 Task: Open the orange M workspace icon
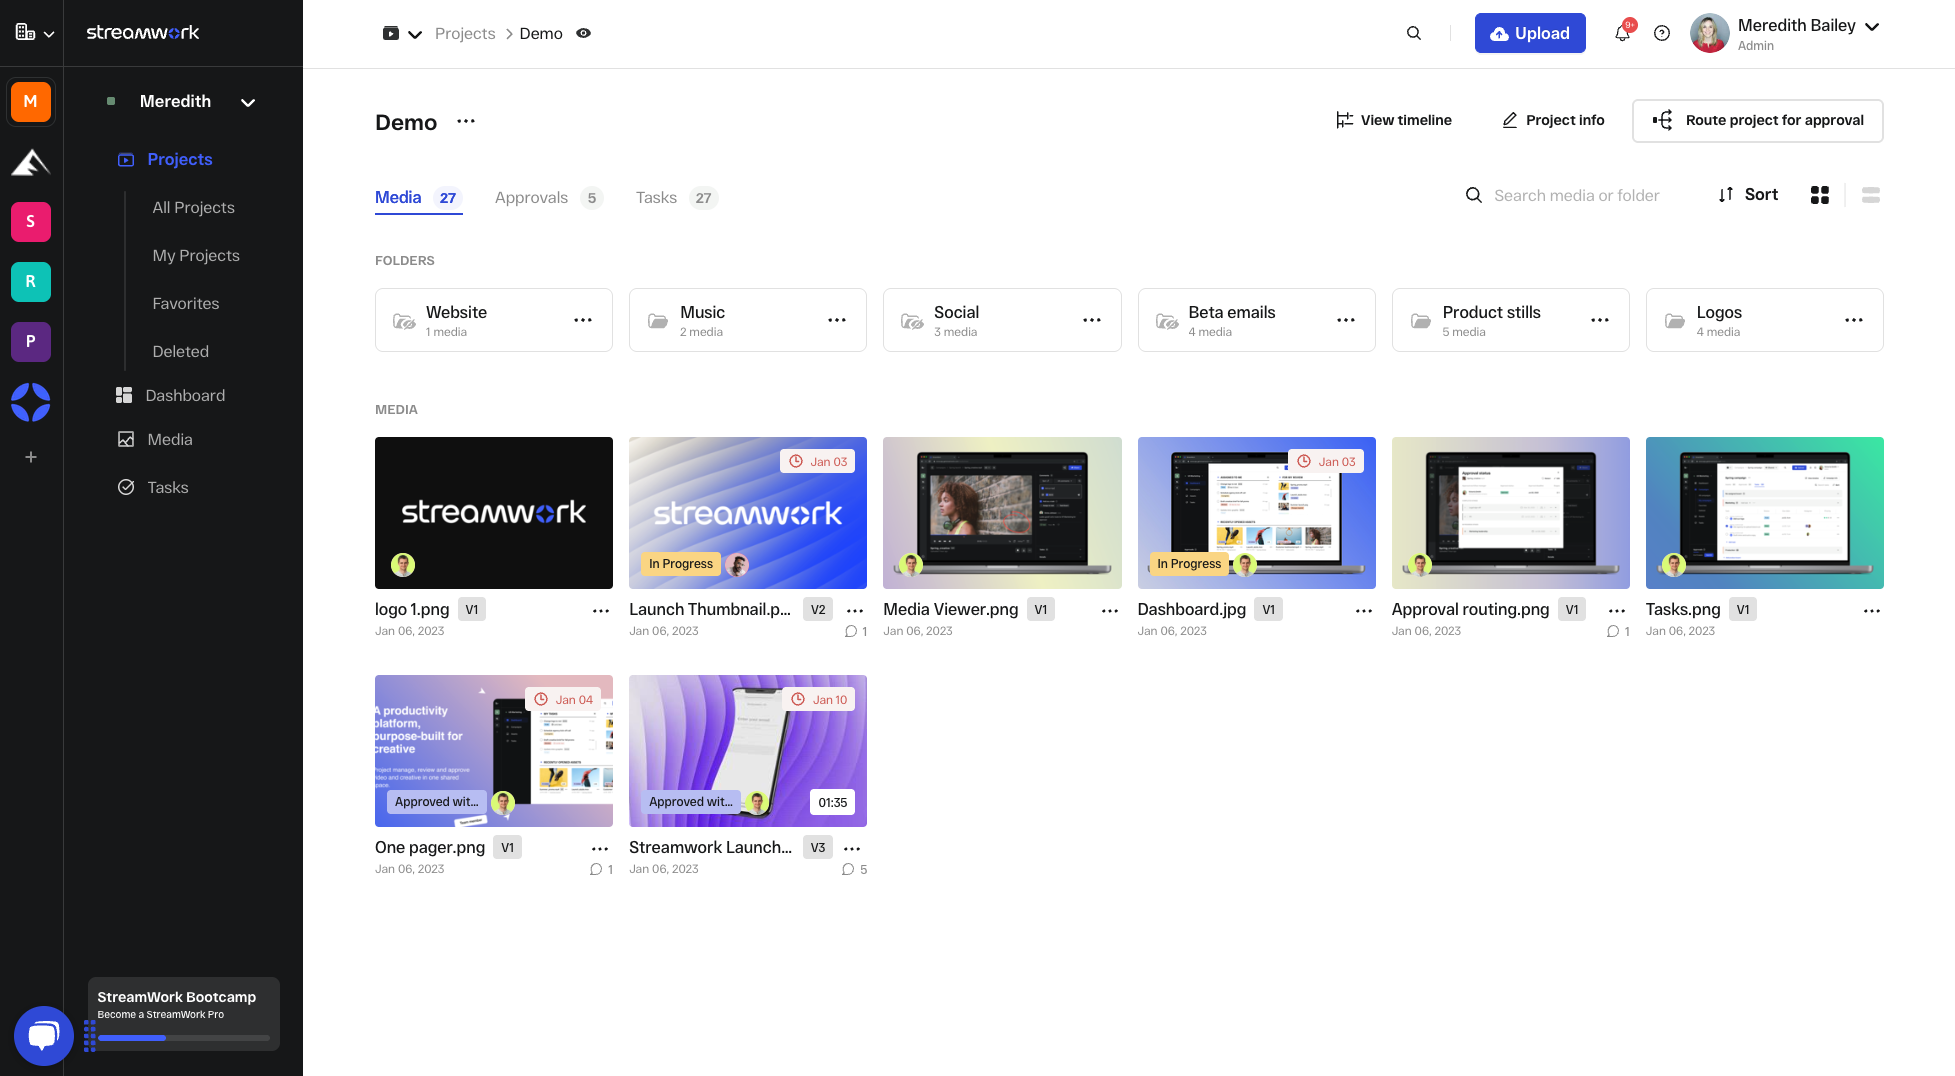click(x=31, y=101)
